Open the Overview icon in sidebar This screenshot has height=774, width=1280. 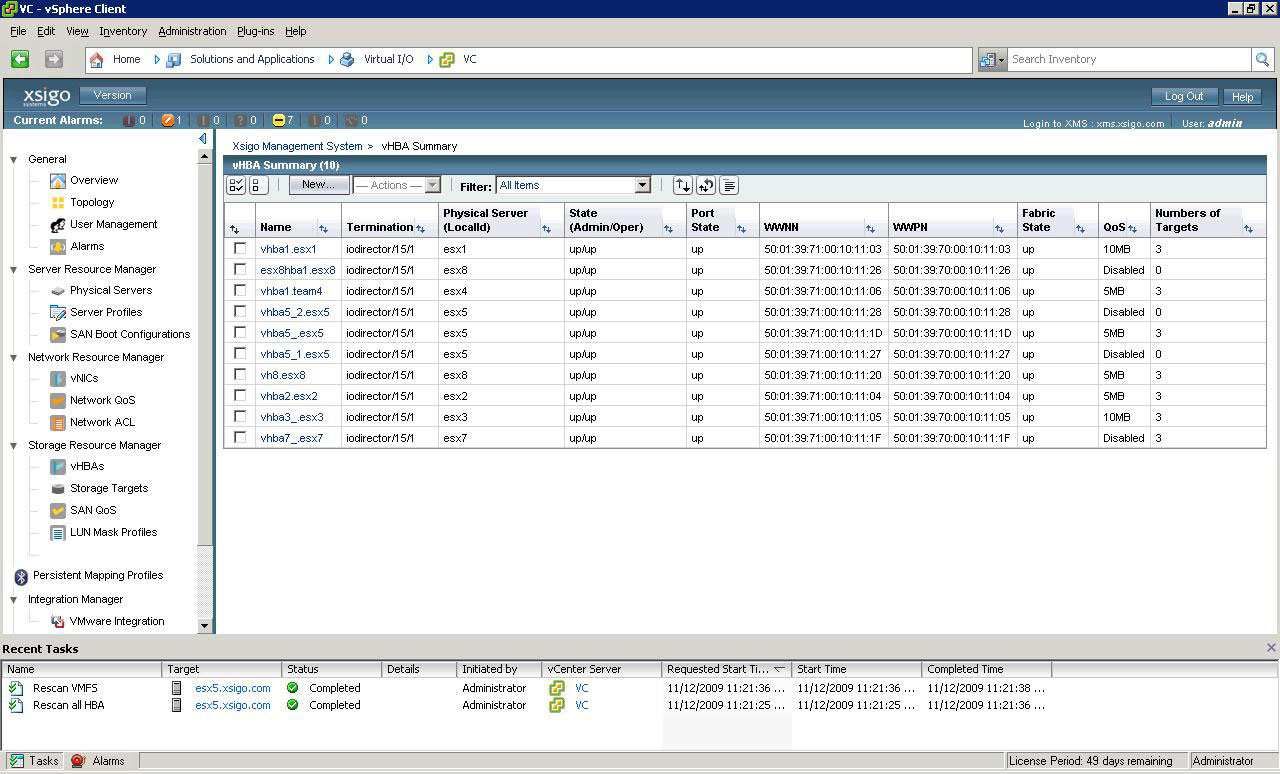(x=58, y=181)
